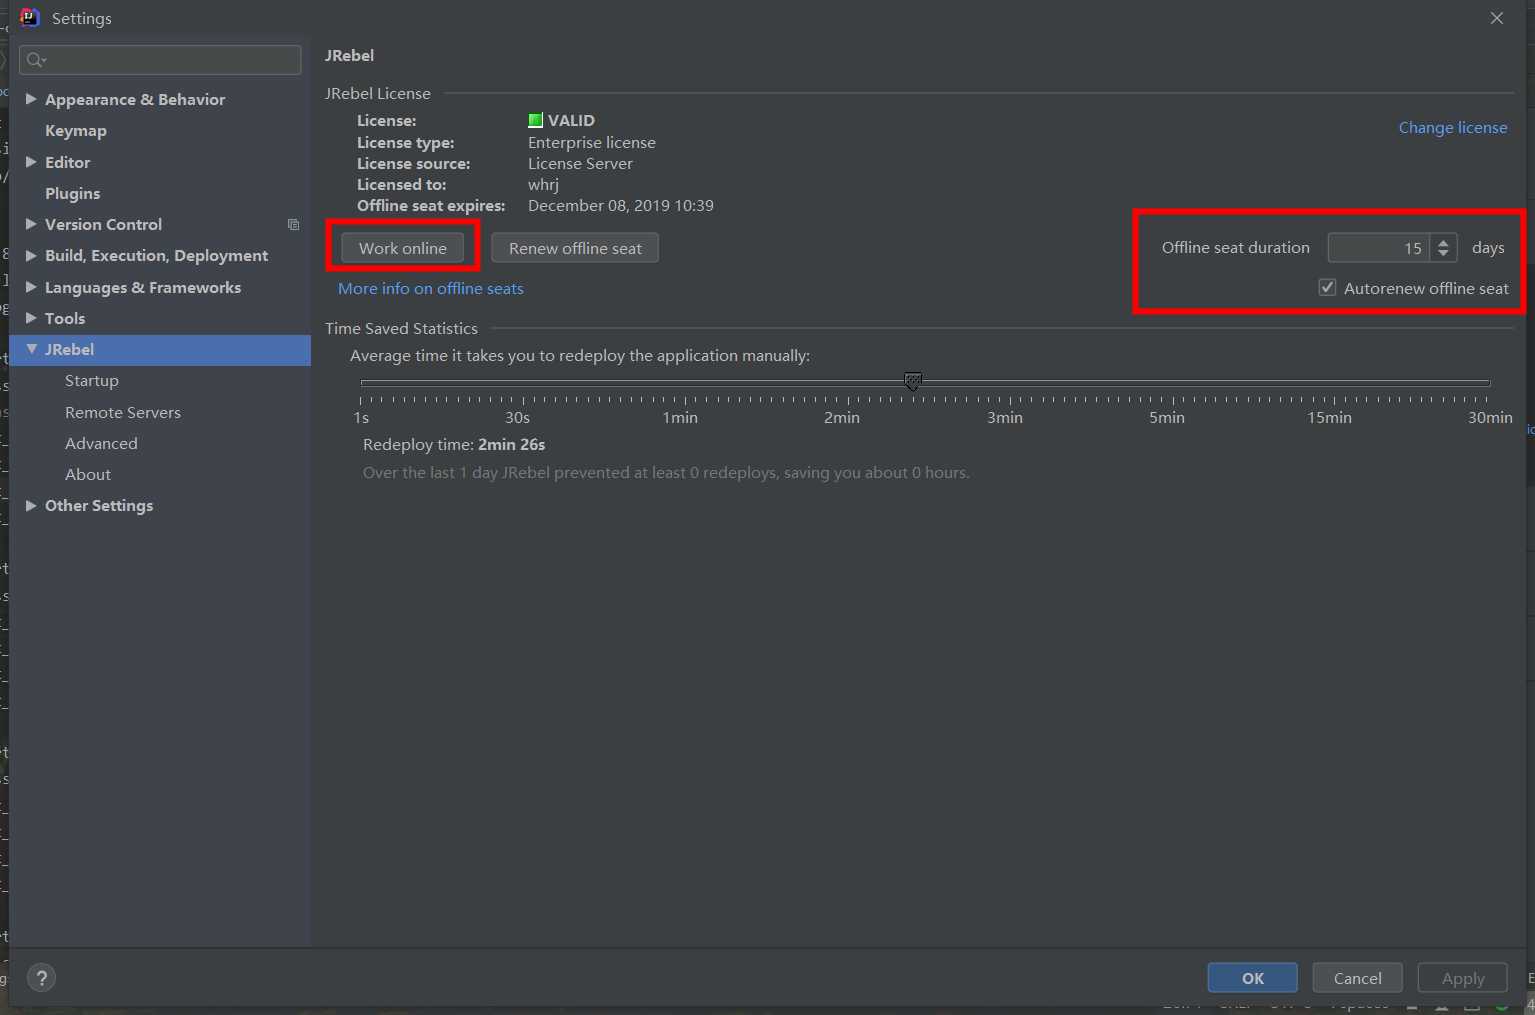Click the 5min mark on redeploy slider
The height and width of the screenshot is (1015, 1535).
tap(1166, 417)
